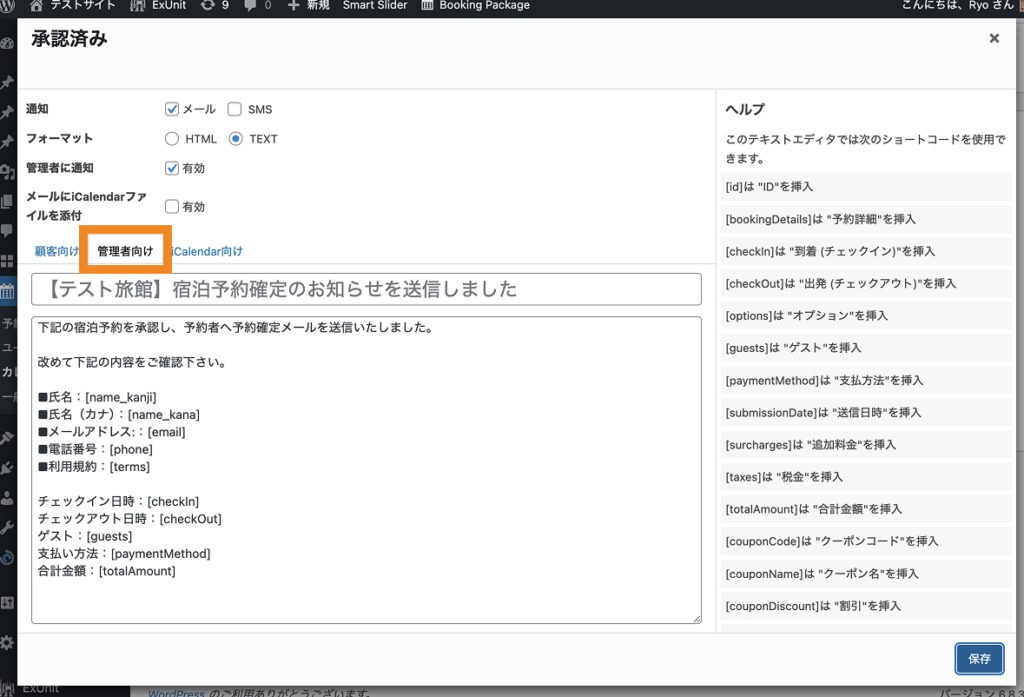
Task: Open the comments bubble icon
Action: click(x=250, y=6)
